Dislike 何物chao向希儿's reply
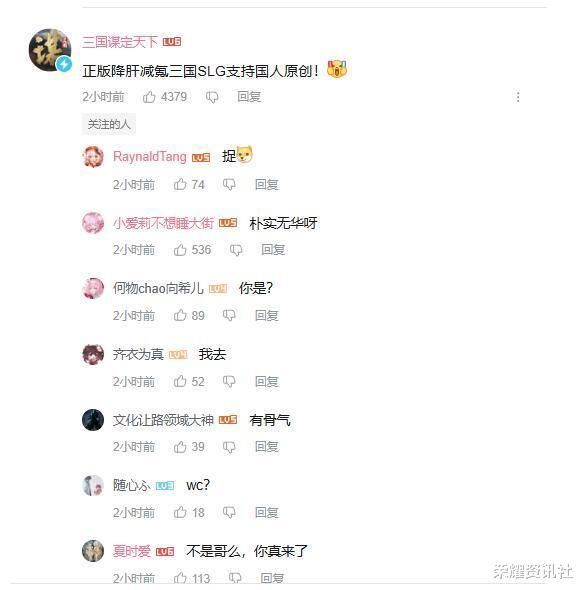581x590 pixels. (x=229, y=315)
